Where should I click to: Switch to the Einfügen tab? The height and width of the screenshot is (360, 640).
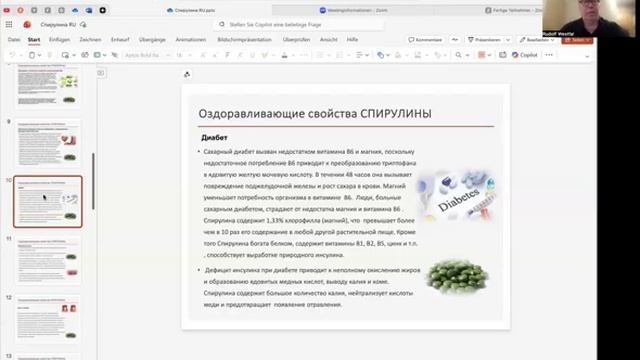tap(59, 40)
